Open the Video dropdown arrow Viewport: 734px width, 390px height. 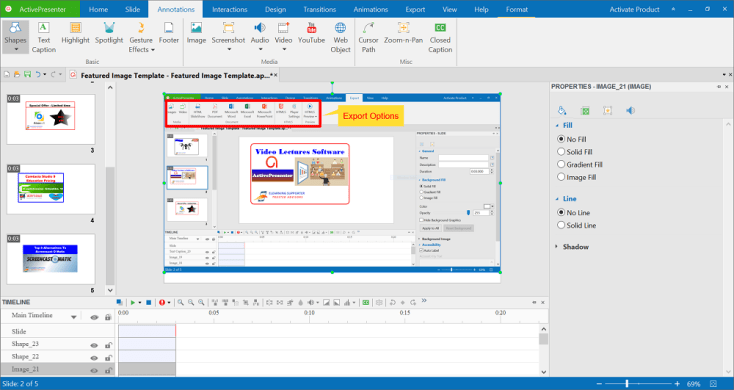pos(283,50)
